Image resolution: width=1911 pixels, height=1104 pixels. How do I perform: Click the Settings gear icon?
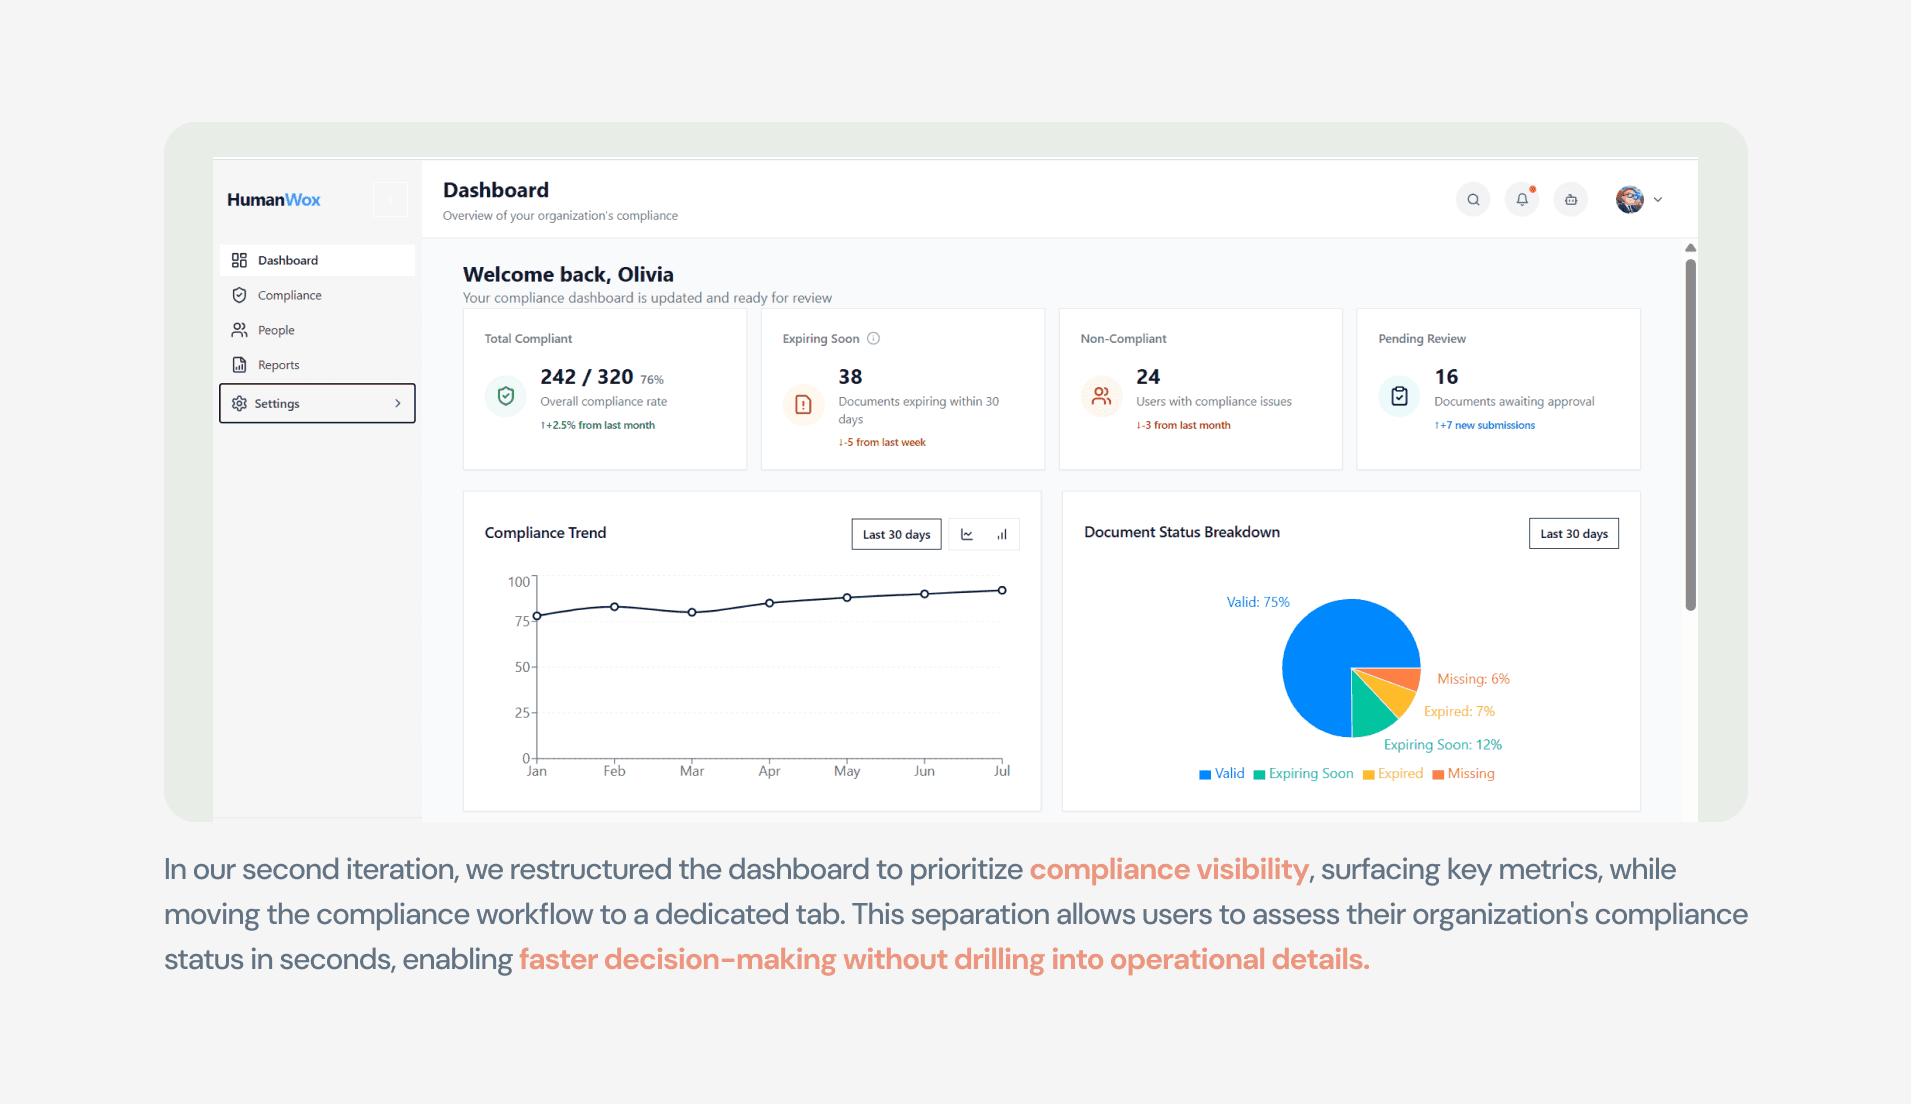(239, 403)
